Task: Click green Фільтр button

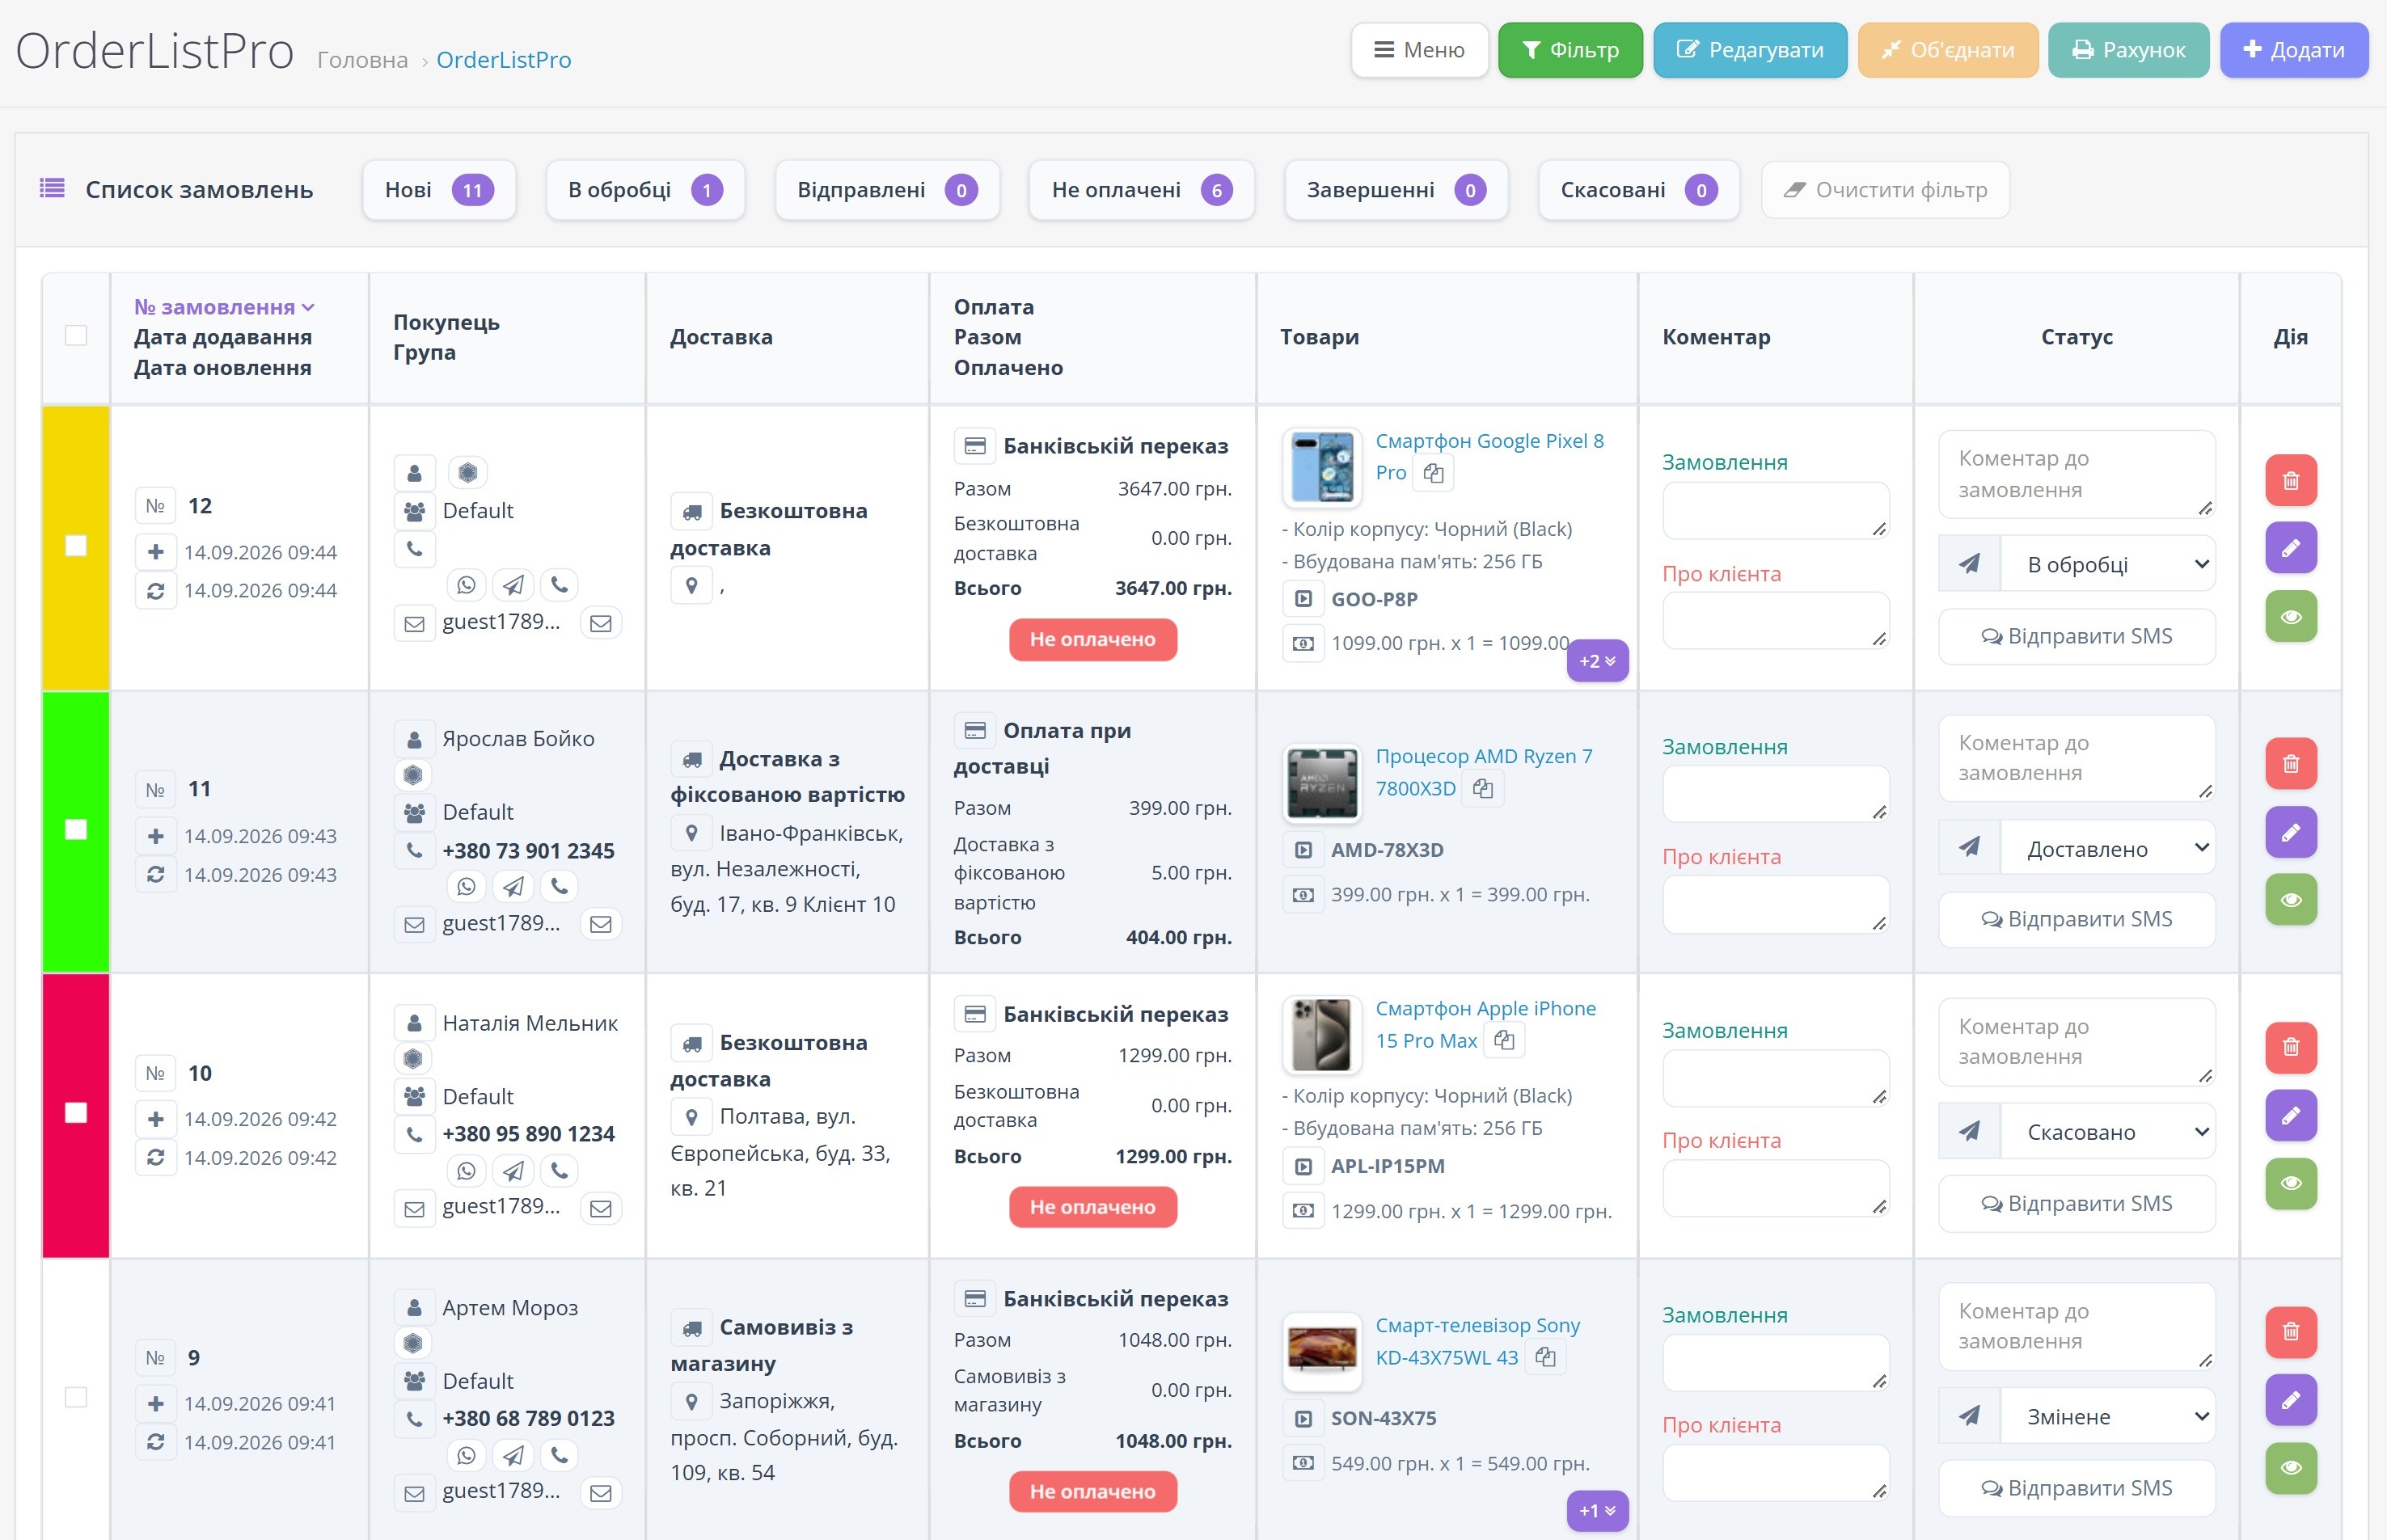Action: 1570,50
